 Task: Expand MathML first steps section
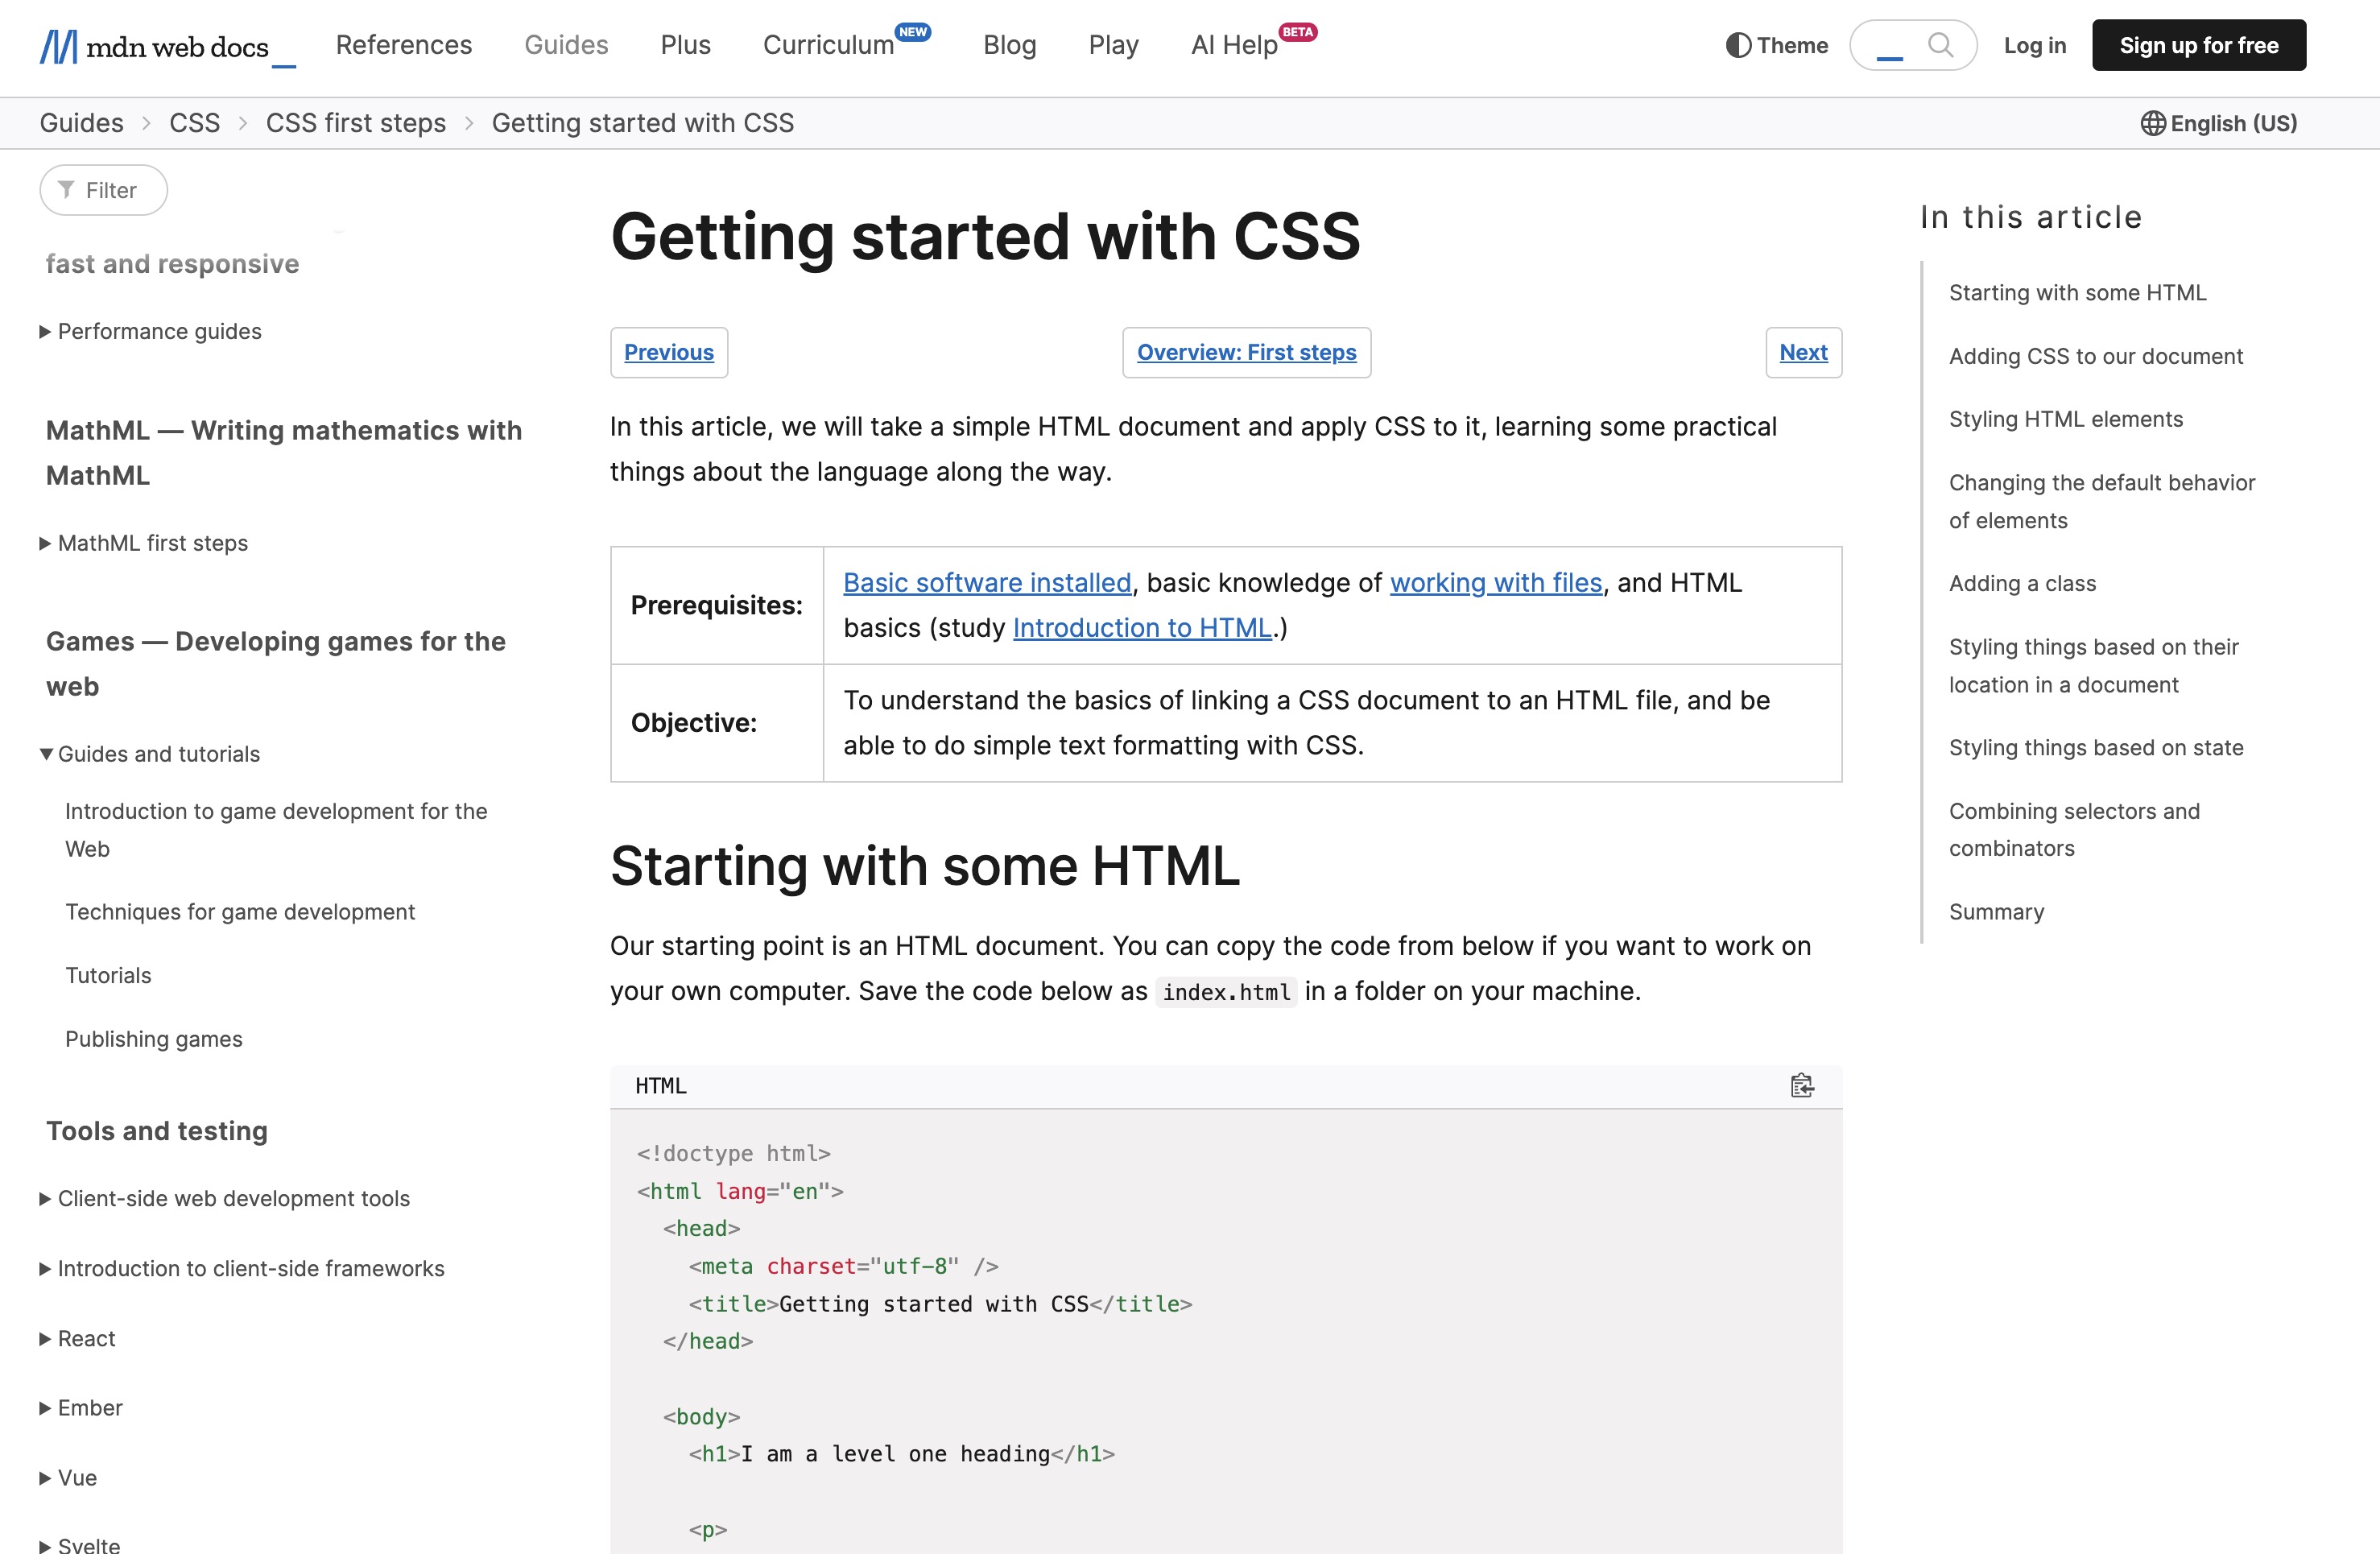(152, 543)
